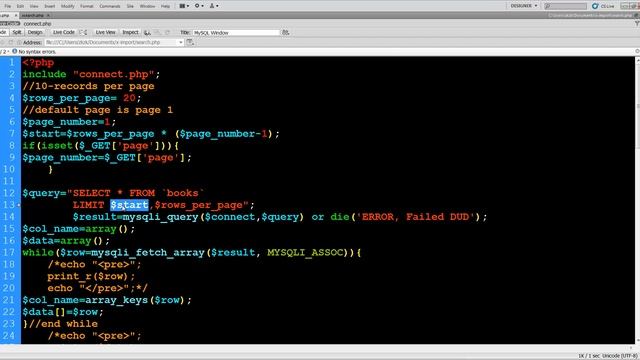Viewport: 640px width, 360px height.
Task: Open the Commands menu
Action: [x=110, y=6]
